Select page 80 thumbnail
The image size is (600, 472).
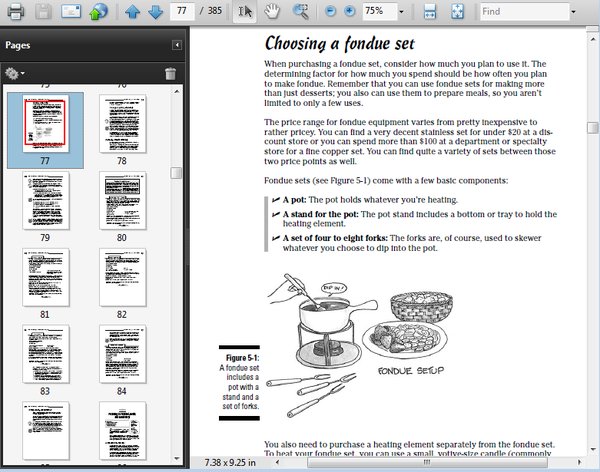pos(122,201)
